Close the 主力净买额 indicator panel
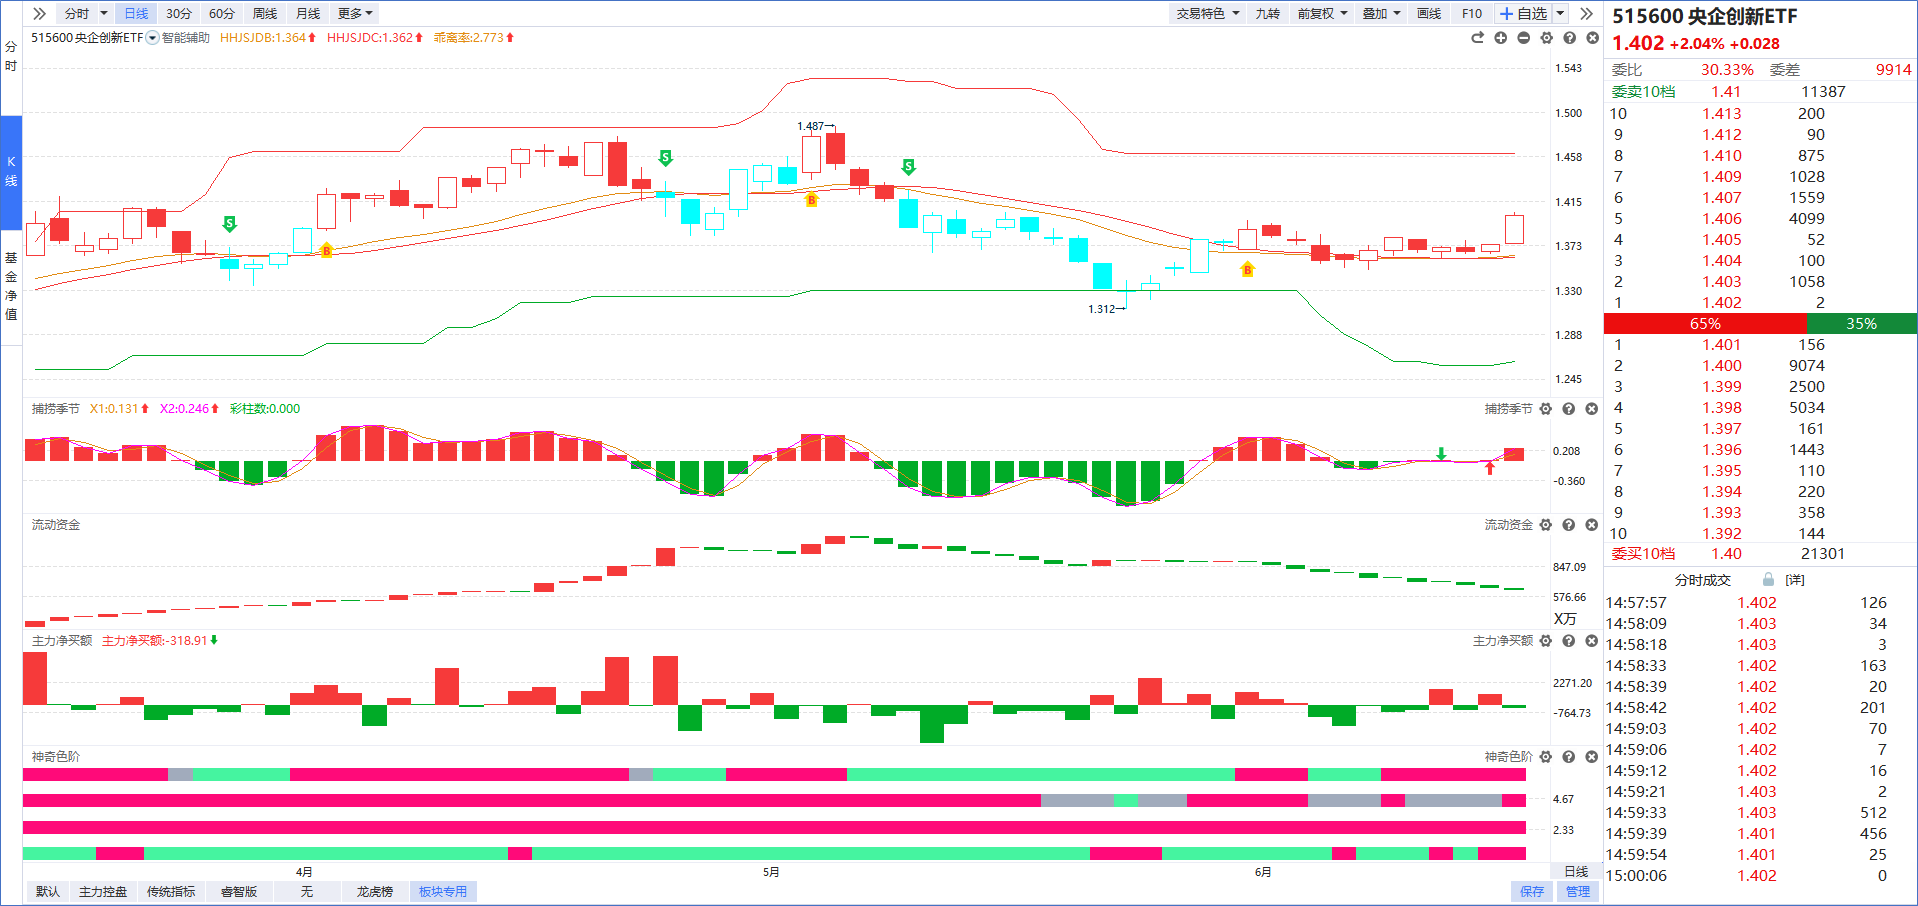The height and width of the screenshot is (906, 1918). (x=1592, y=641)
